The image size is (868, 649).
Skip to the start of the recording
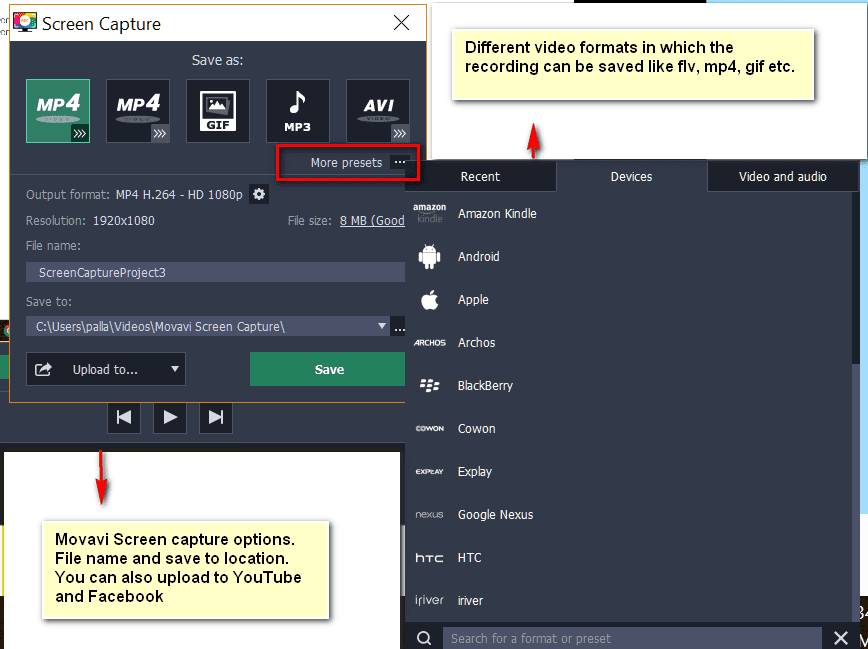coord(124,417)
